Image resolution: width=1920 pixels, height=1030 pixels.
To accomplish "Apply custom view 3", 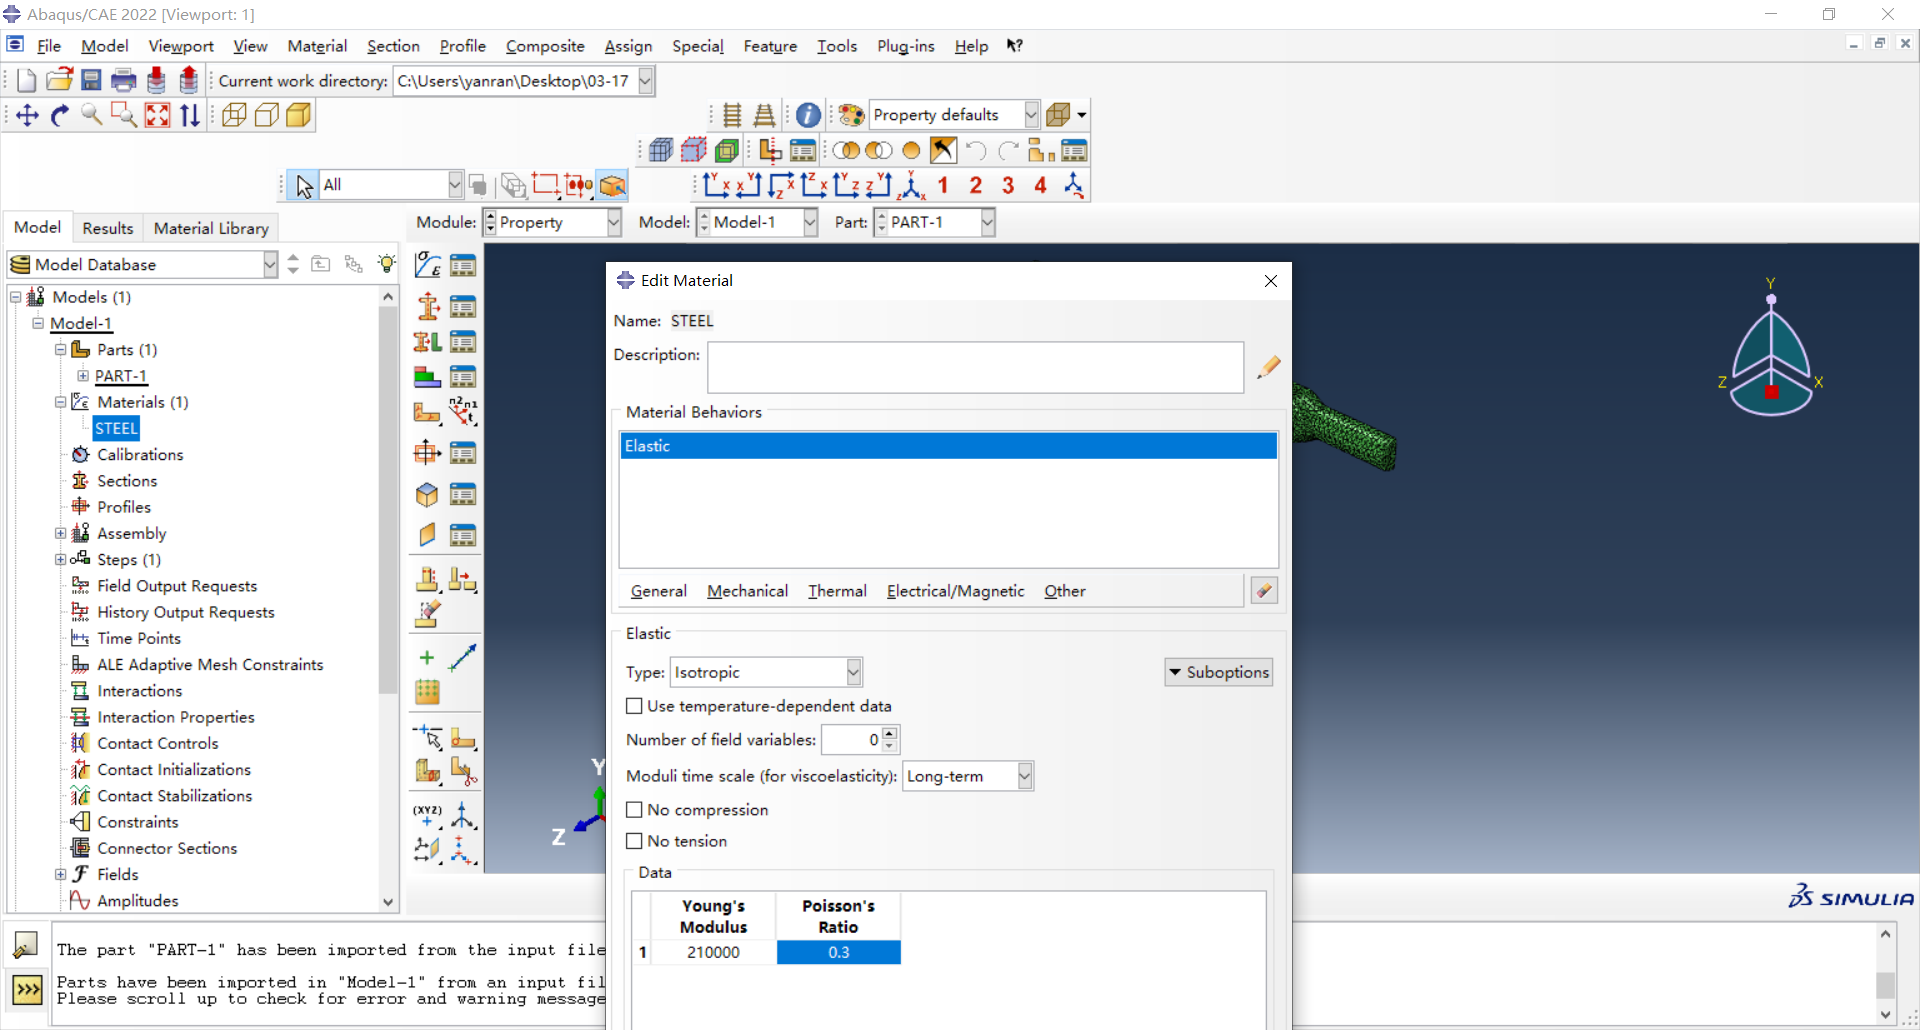I will point(1008,185).
